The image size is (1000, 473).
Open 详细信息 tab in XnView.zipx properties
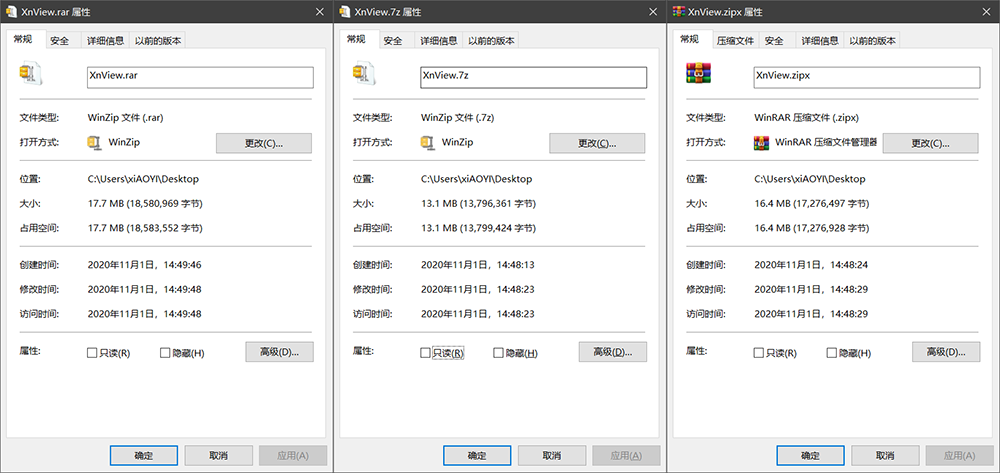pos(820,41)
